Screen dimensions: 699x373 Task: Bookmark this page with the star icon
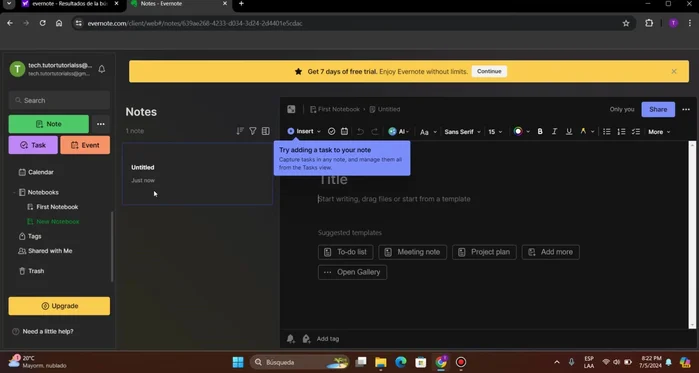[x=626, y=23]
